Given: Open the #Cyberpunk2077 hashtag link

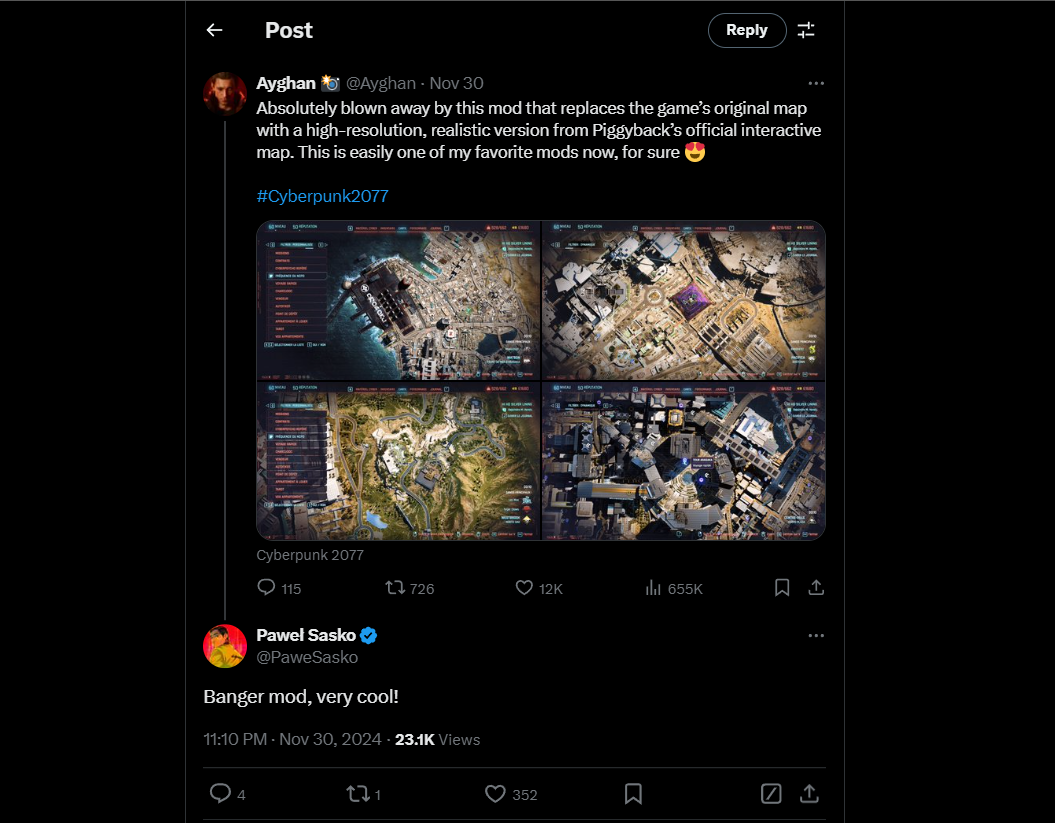Looking at the screenshot, I should (322, 196).
